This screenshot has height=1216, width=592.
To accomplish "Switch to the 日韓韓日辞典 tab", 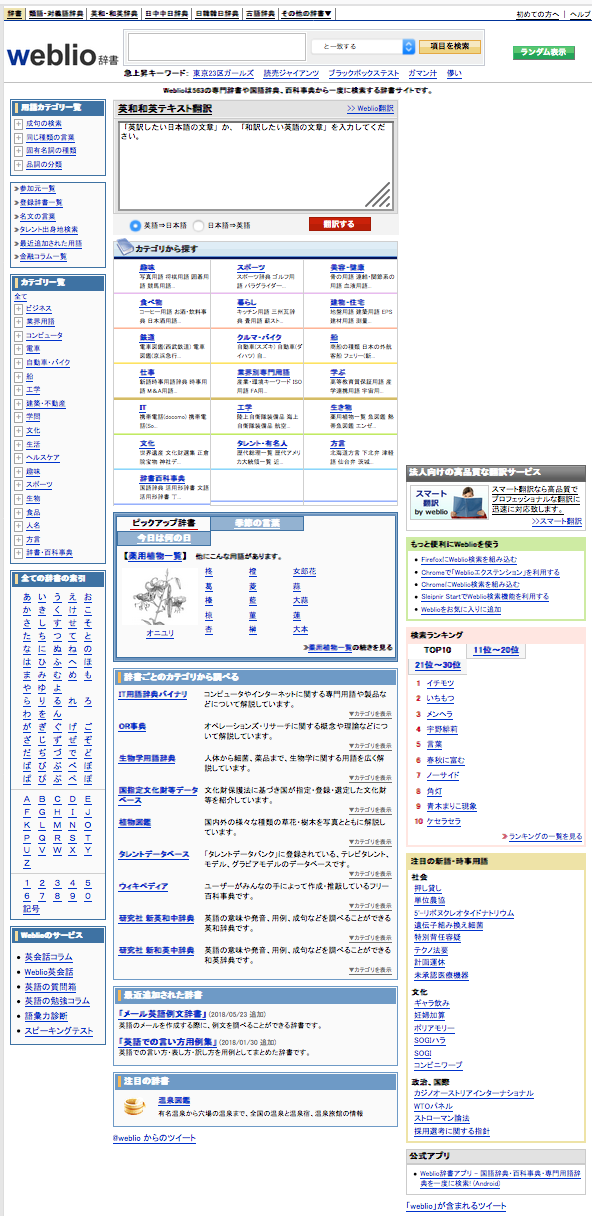I will (217, 14).
